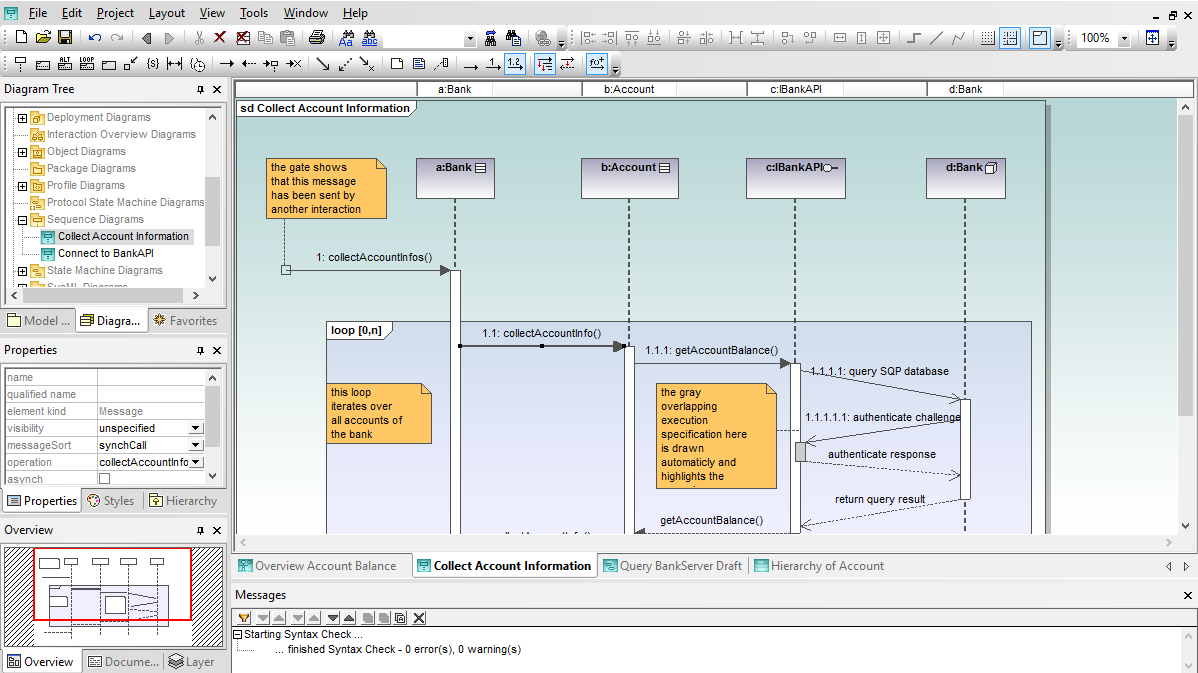Save the project with floppy disk icon

[65, 37]
